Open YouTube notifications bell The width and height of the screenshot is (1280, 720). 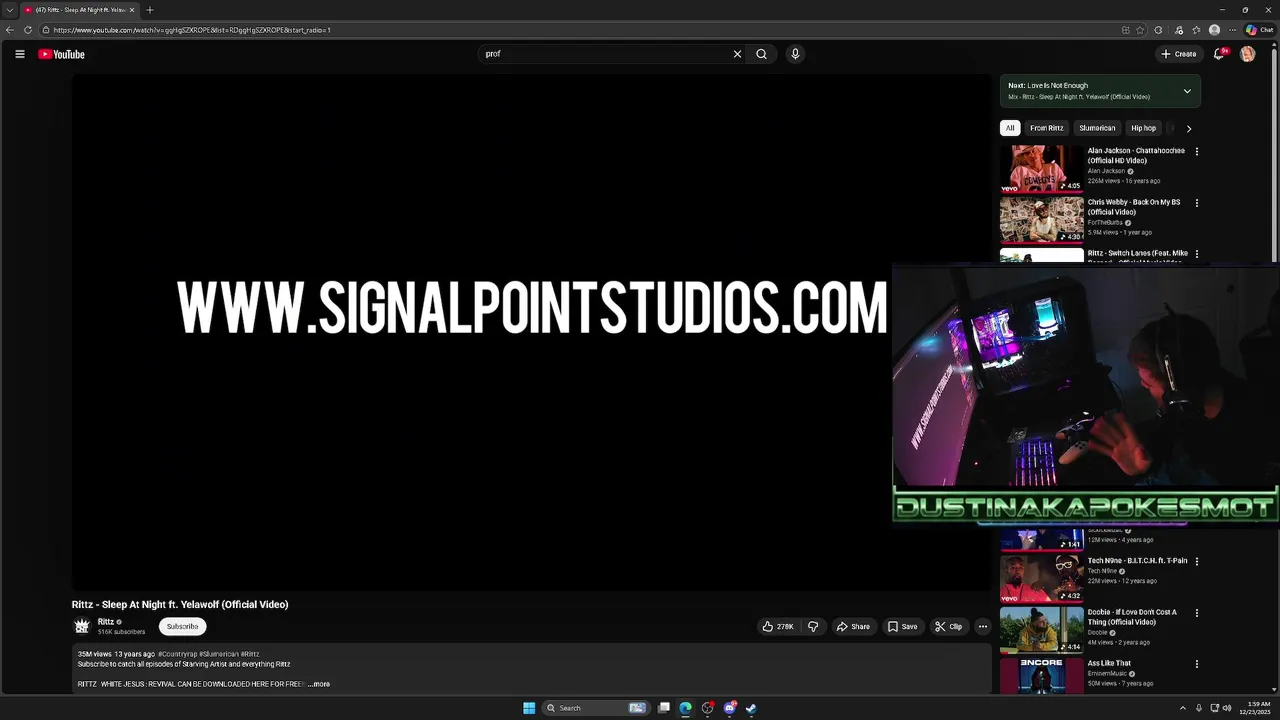1218,54
